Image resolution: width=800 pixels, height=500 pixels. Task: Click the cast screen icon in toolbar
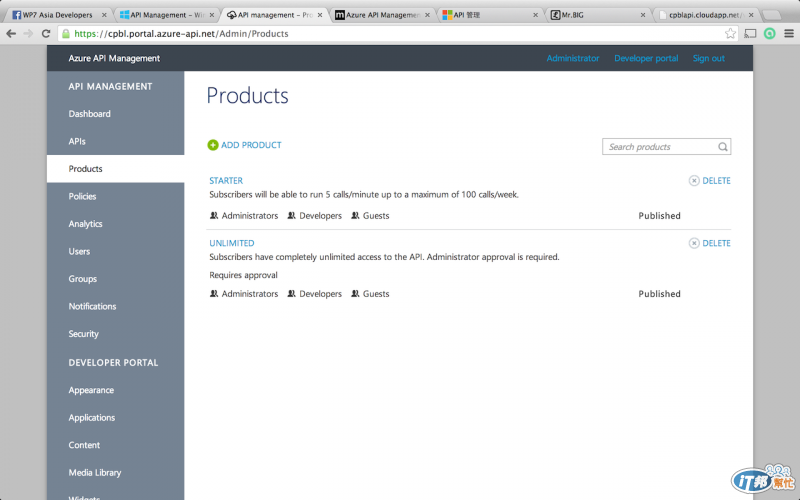tap(750, 34)
